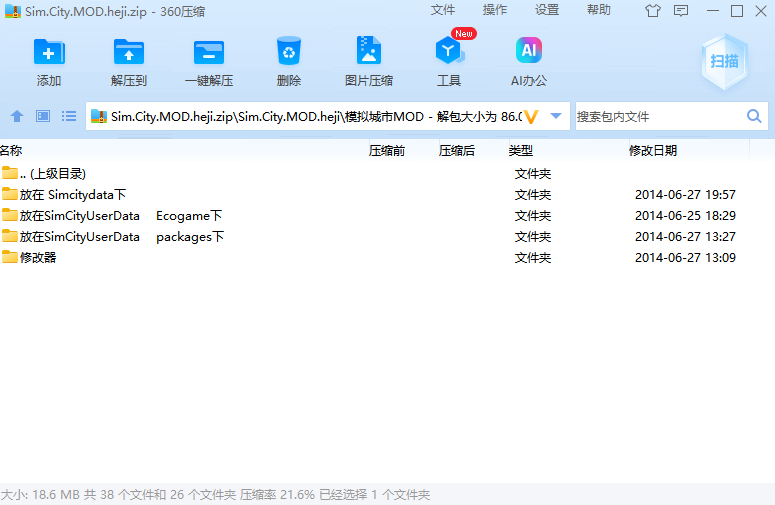The height and width of the screenshot is (505, 775).
Task: Open the 设置 menu
Action: [547, 10]
